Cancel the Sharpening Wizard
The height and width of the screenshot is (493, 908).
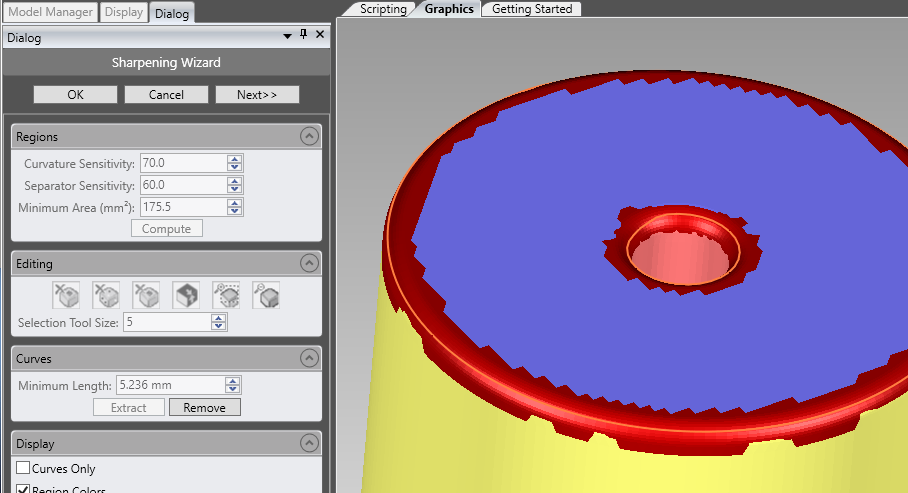pos(166,94)
